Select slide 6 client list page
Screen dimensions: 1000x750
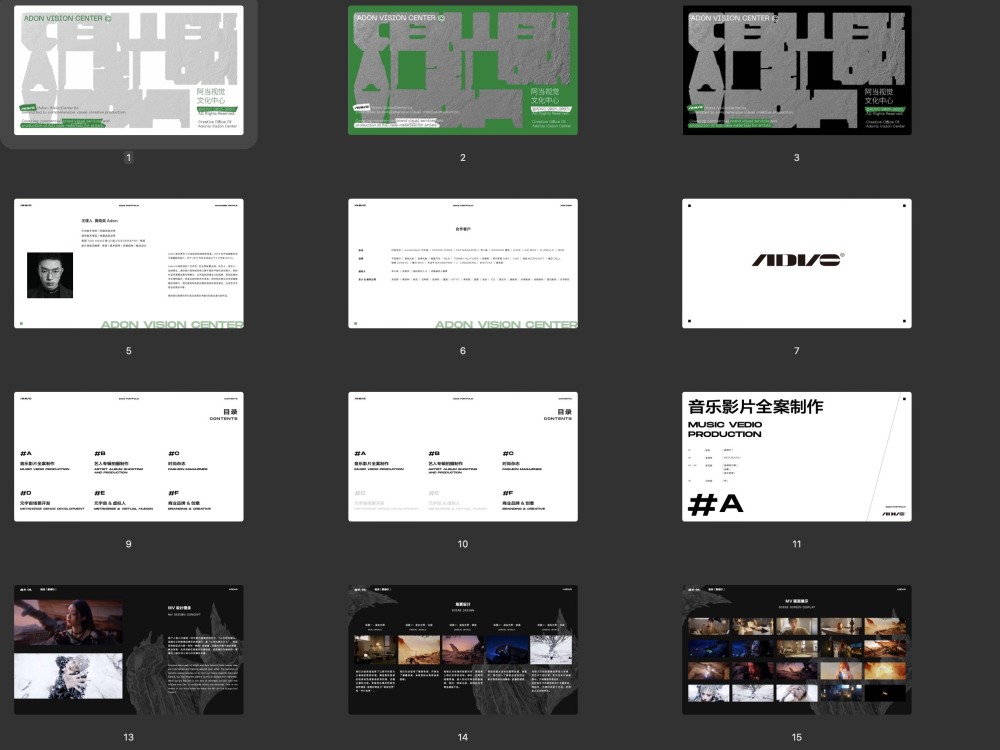463,263
